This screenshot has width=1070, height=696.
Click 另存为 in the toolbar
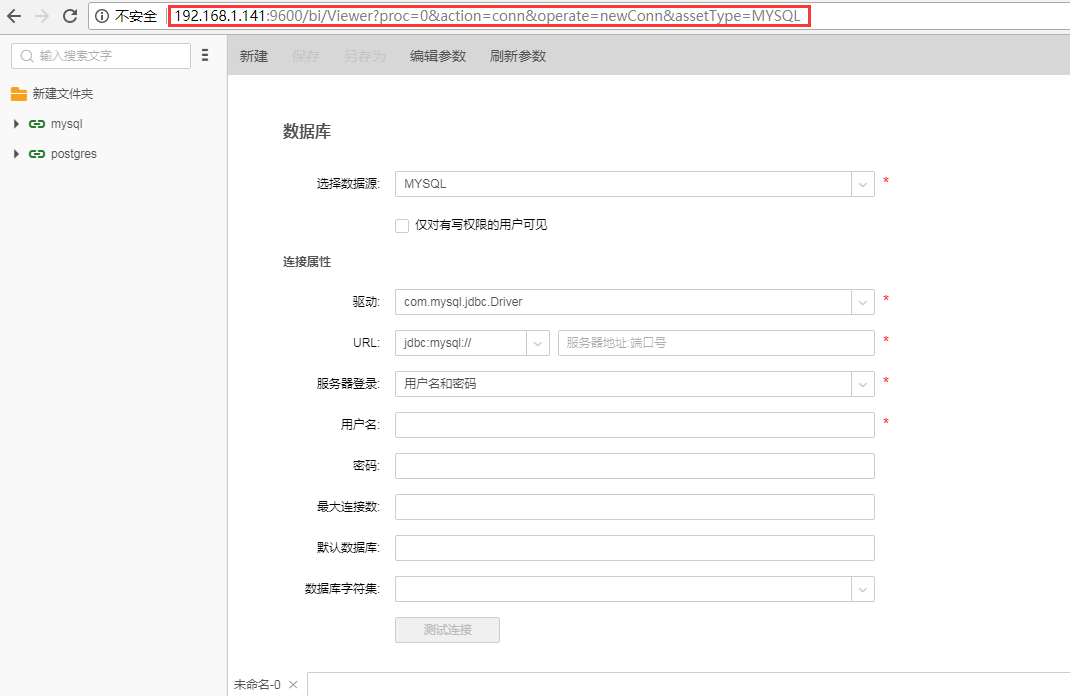tap(365, 56)
